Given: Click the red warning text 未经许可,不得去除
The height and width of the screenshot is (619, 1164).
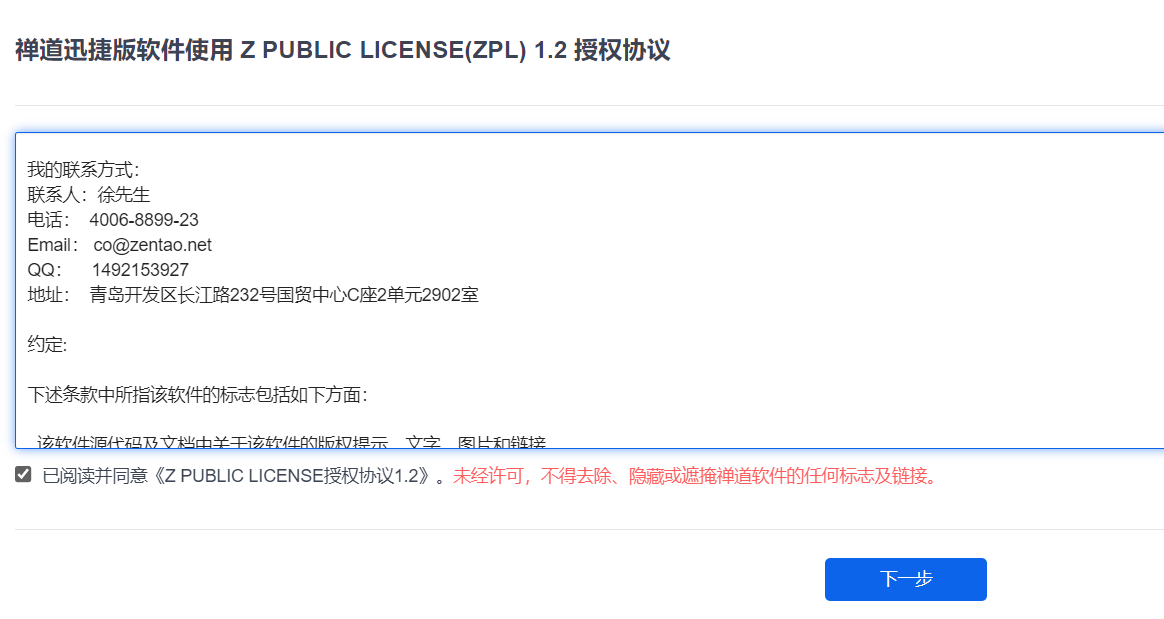Looking at the screenshot, I should [697, 476].
